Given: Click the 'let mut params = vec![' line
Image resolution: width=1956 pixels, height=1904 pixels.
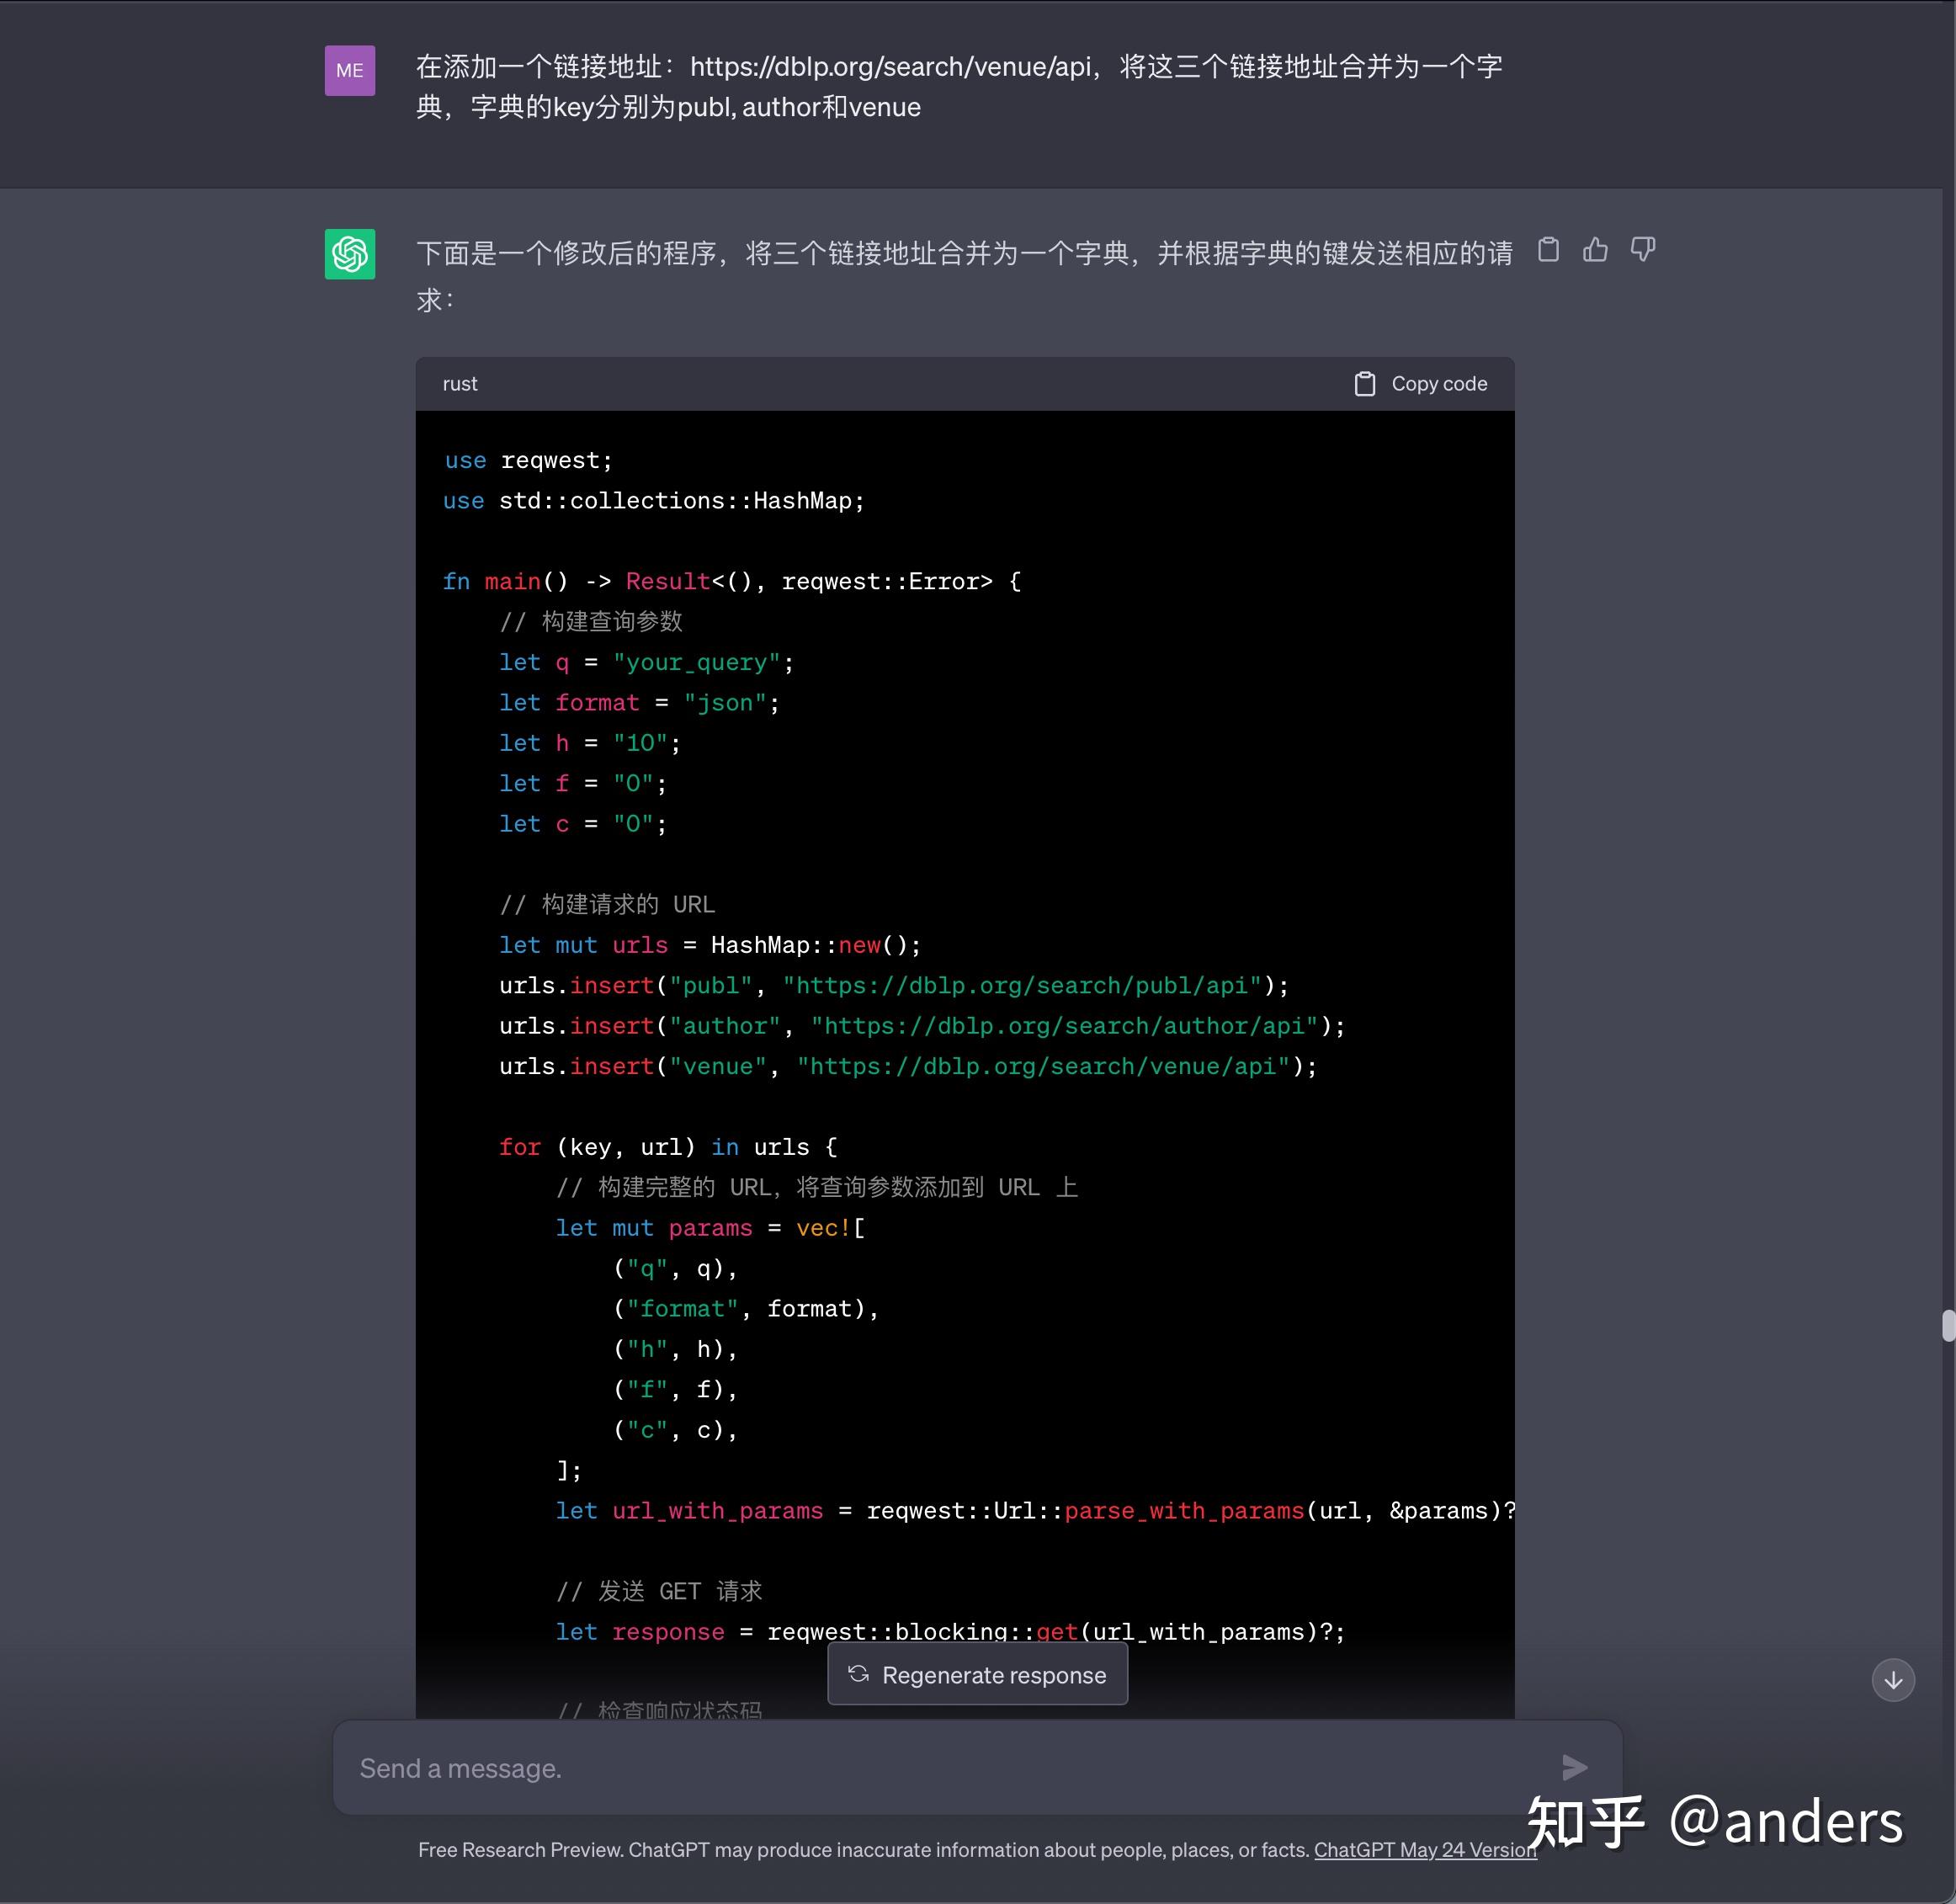Looking at the screenshot, I should click(x=710, y=1228).
